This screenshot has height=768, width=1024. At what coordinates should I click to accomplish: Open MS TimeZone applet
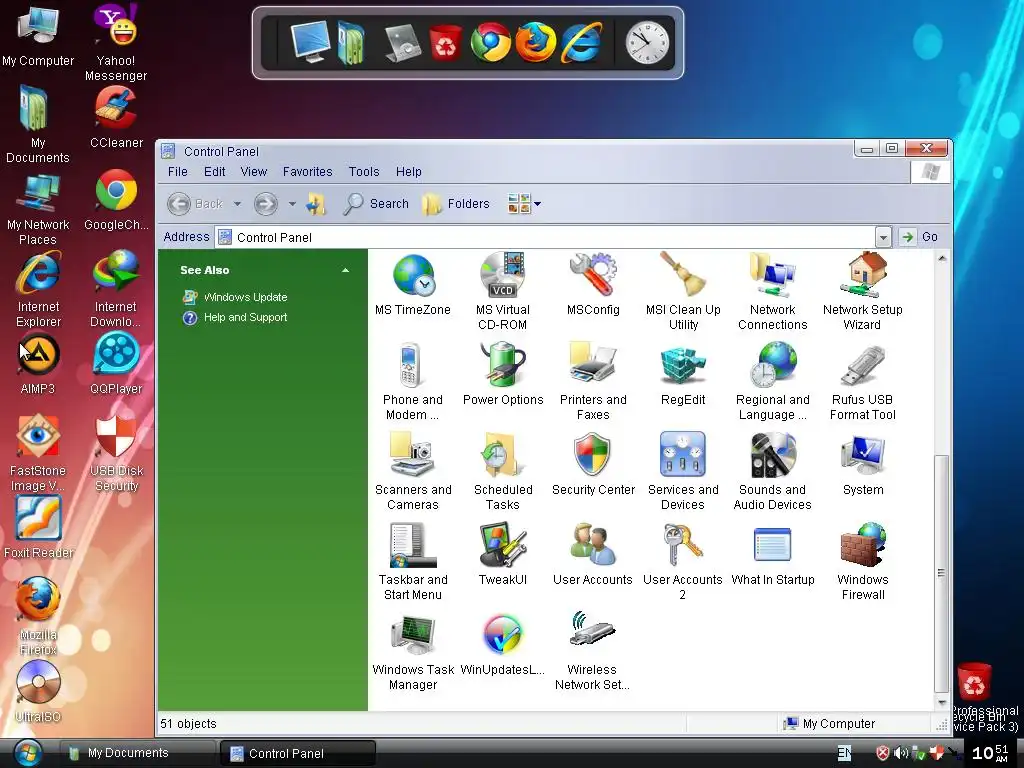point(413,285)
